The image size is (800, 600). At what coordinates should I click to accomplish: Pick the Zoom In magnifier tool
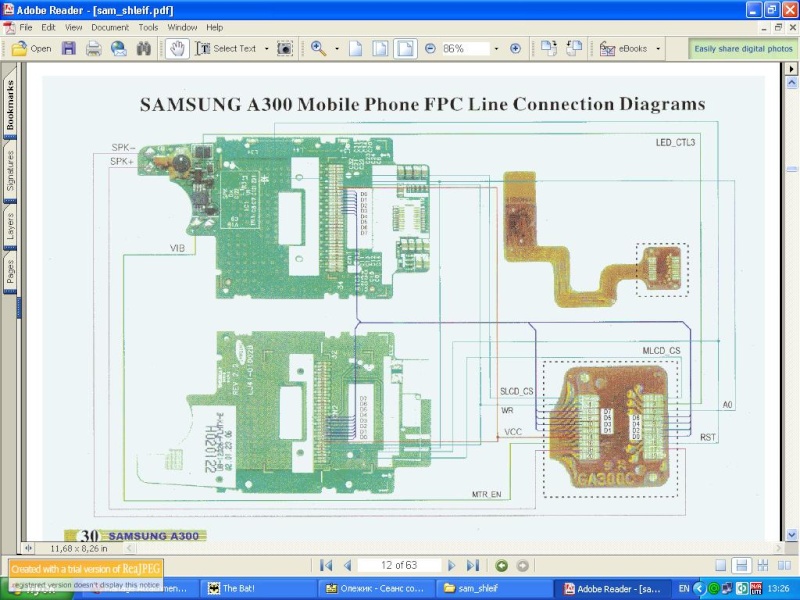[319, 48]
